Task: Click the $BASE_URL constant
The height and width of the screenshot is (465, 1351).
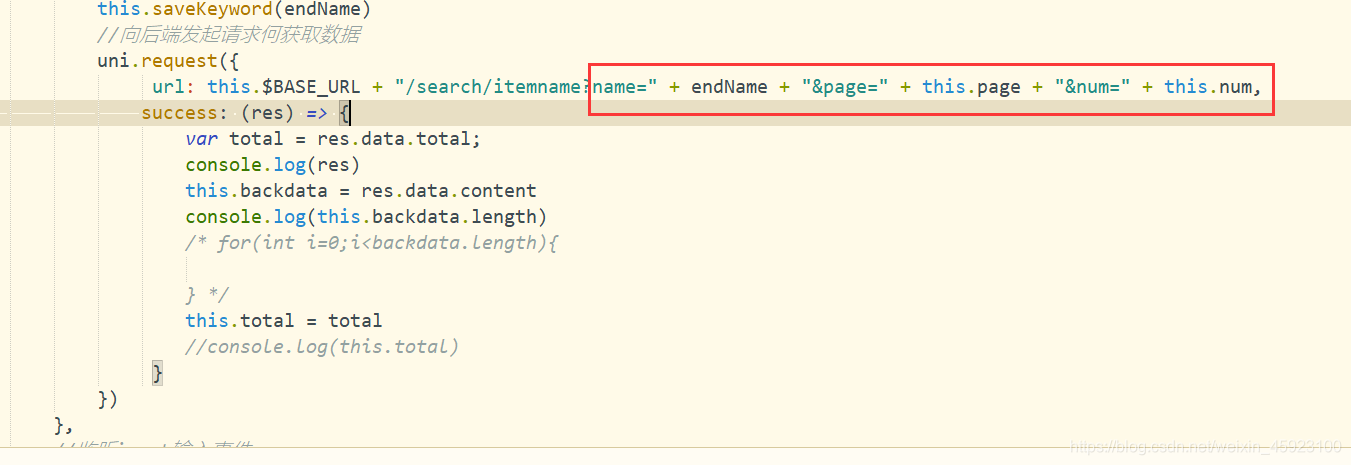Action: [x=311, y=87]
